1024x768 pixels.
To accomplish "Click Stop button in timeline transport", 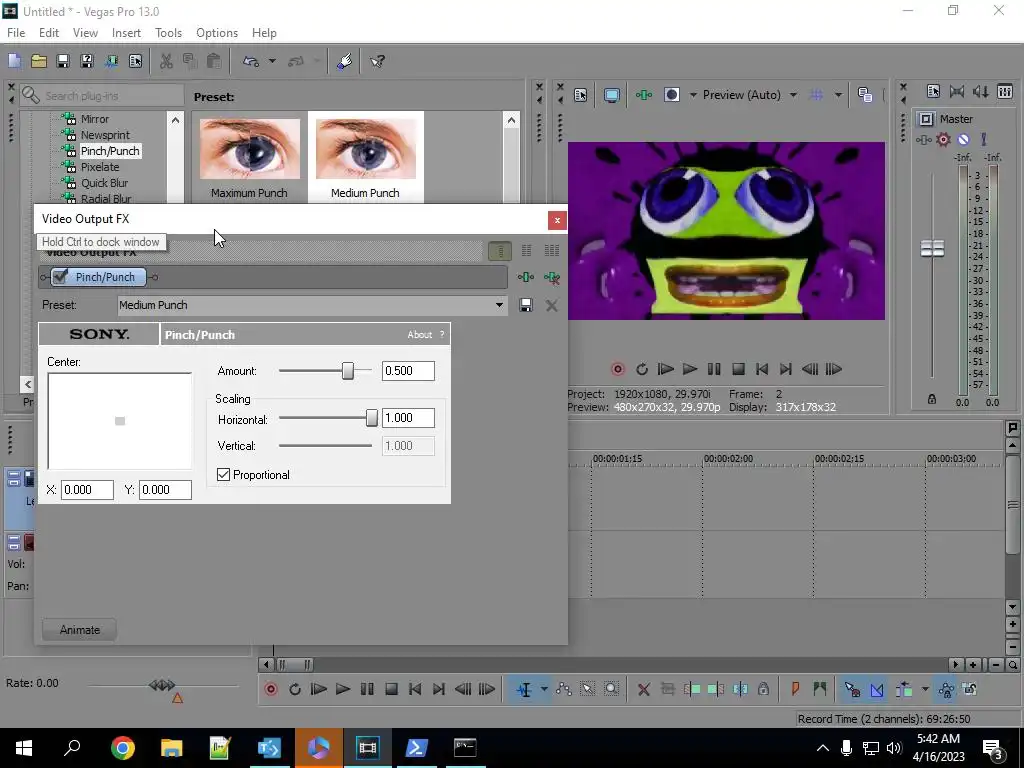I will 391,689.
